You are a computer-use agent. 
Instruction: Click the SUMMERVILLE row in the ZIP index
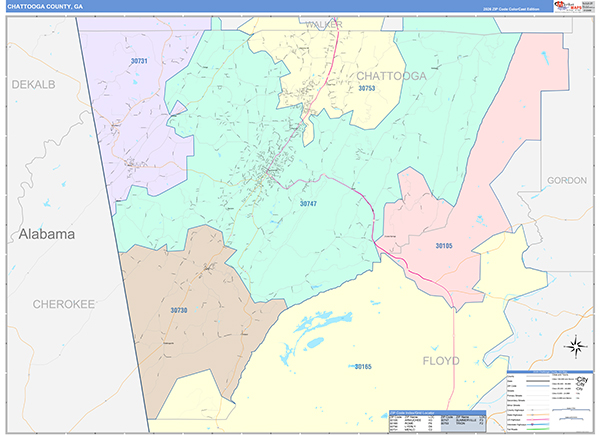[463, 420]
